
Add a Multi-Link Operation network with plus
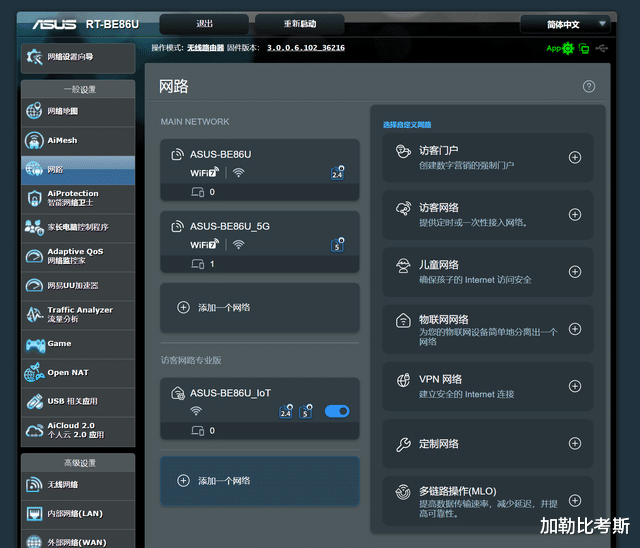(x=575, y=501)
